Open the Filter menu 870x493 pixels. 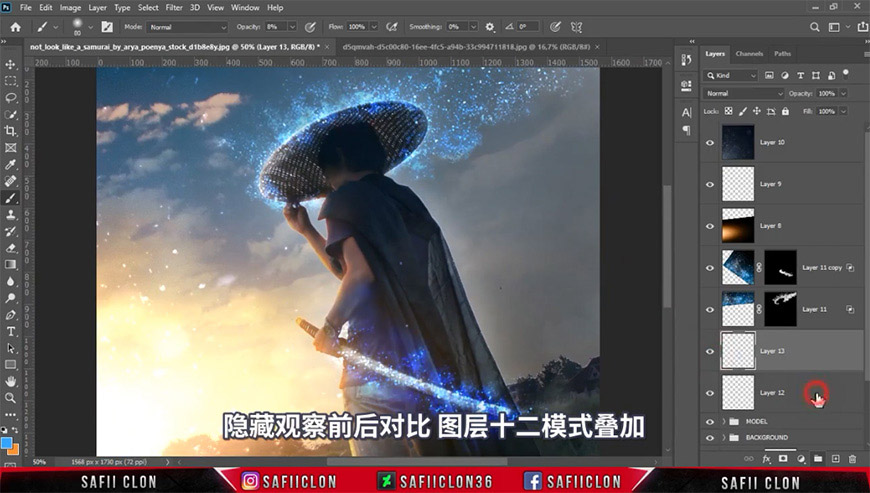(x=174, y=8)
